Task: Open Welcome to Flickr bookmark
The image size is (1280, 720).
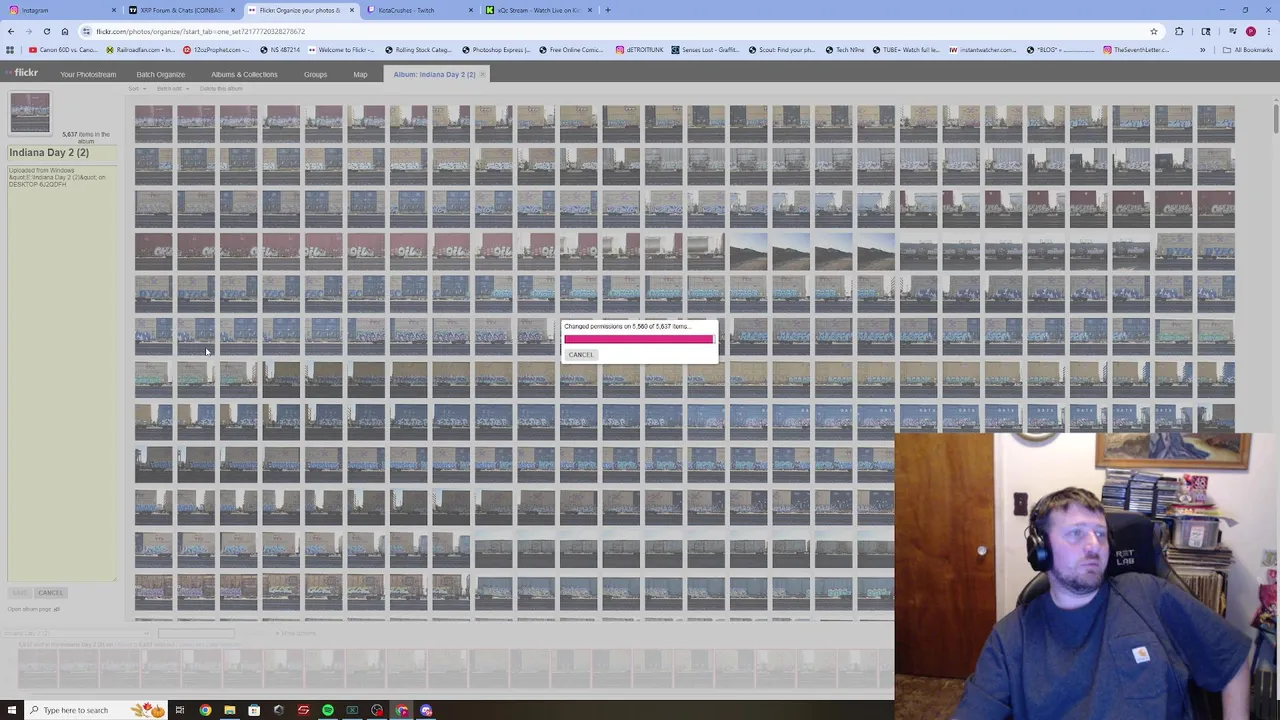Action: pos(340,50)
